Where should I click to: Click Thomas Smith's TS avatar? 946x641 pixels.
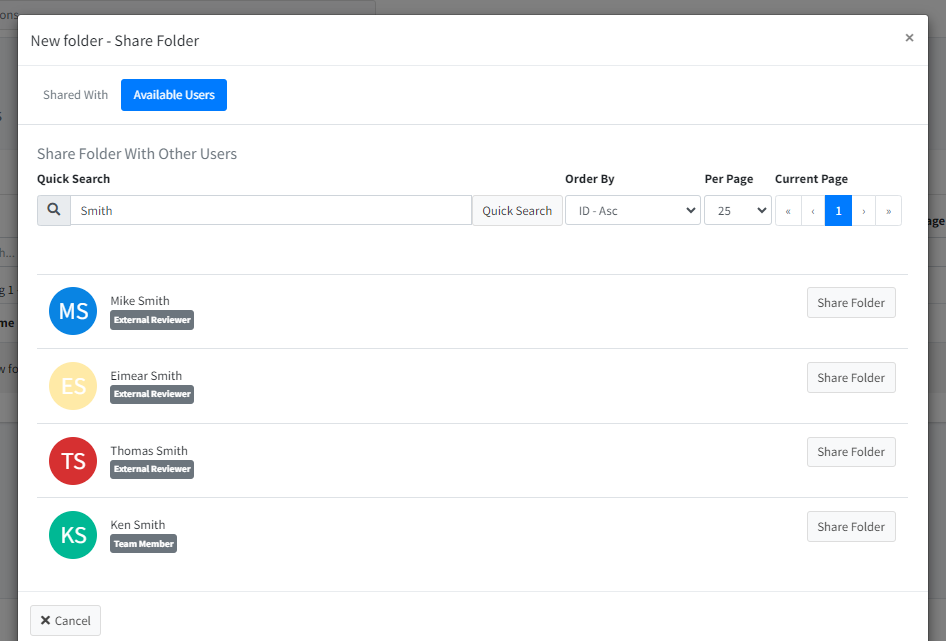[73, 460]
